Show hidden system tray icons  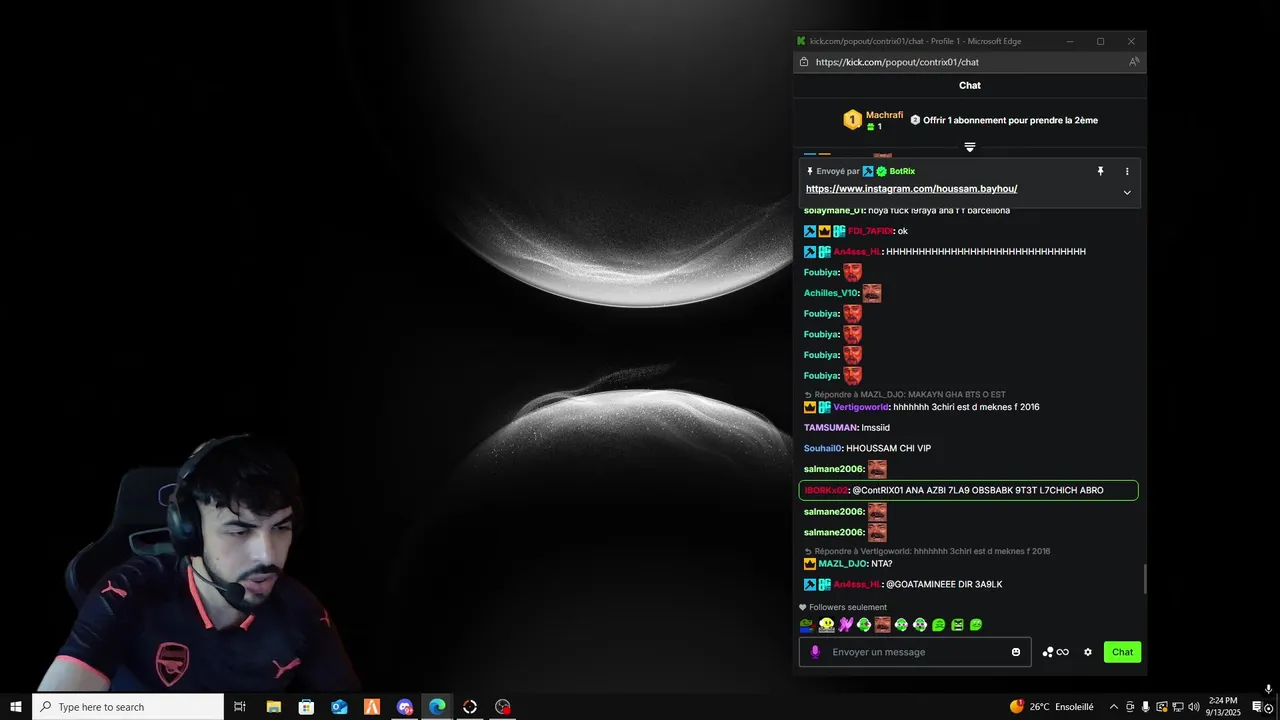1114,707
